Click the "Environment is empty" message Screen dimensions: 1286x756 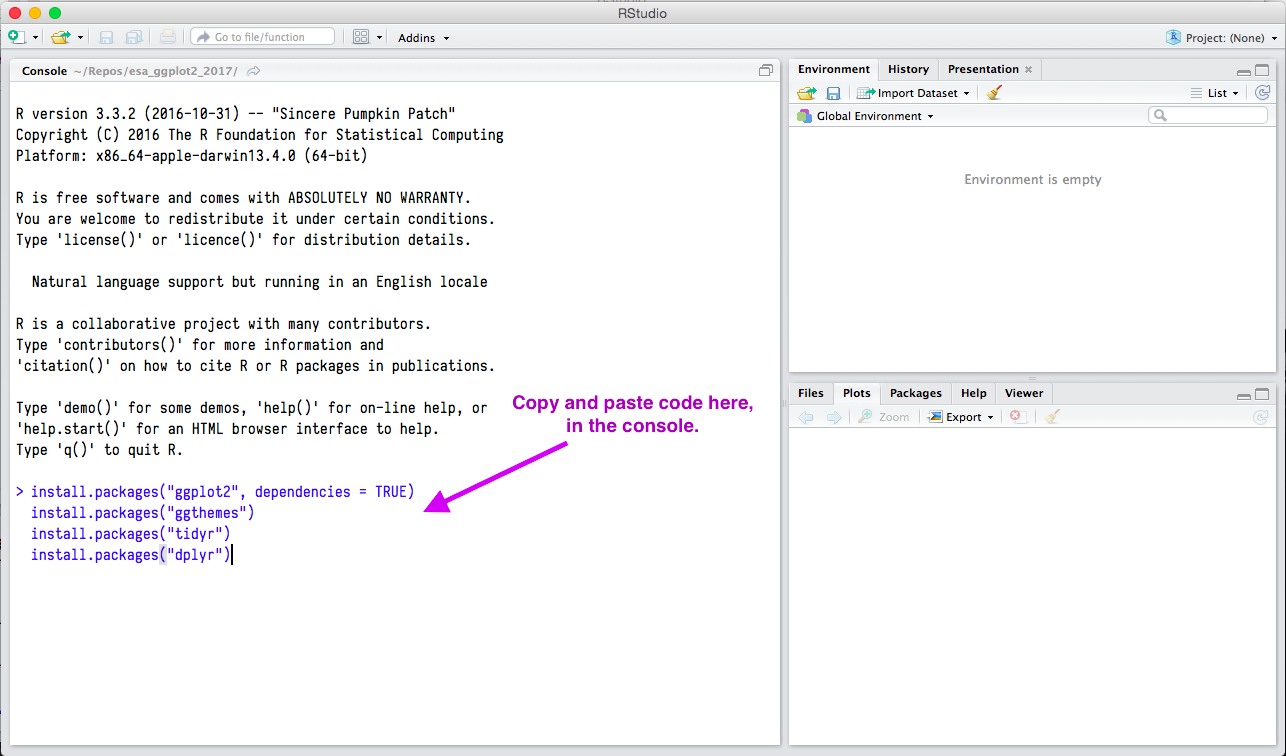coord(1033,180)
